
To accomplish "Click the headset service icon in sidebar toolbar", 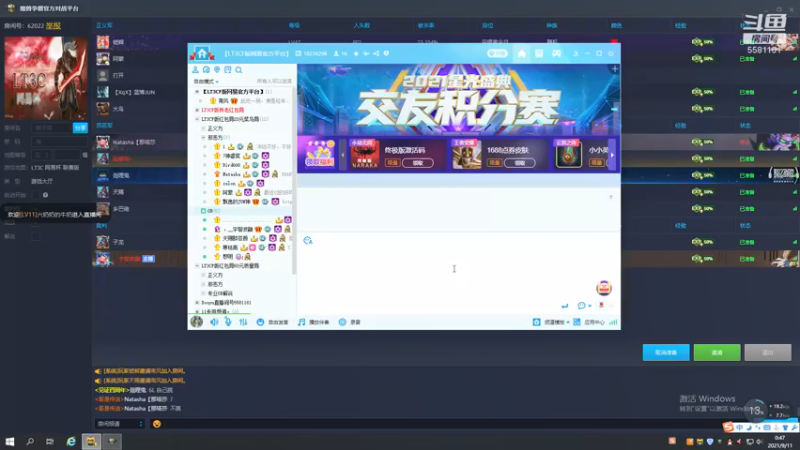I will [x=206, y=70].
